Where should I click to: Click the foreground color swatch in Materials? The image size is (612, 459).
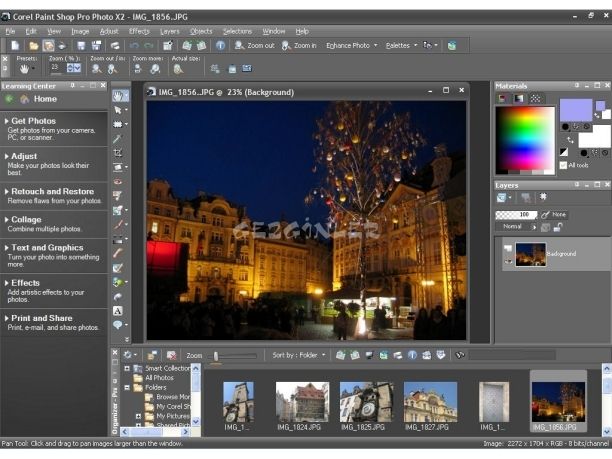[575, 108]
